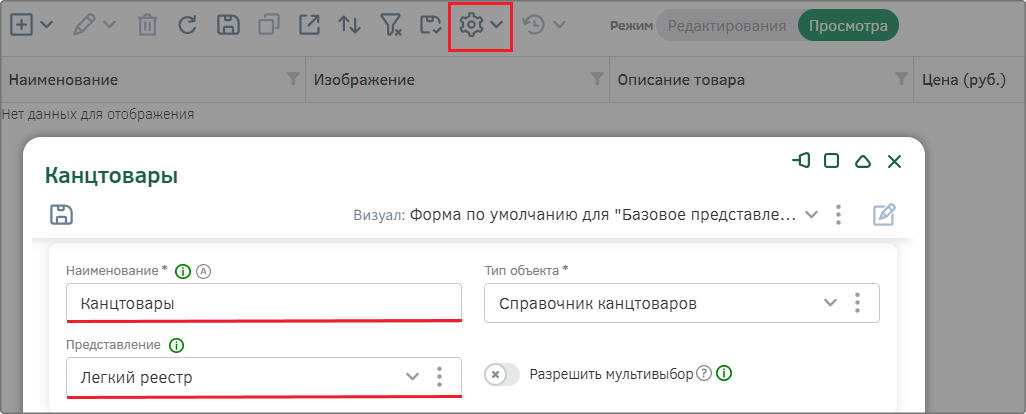1026x414 pixels.
Task: Click the save settings icon with checkmark
Action: [431, 25]
